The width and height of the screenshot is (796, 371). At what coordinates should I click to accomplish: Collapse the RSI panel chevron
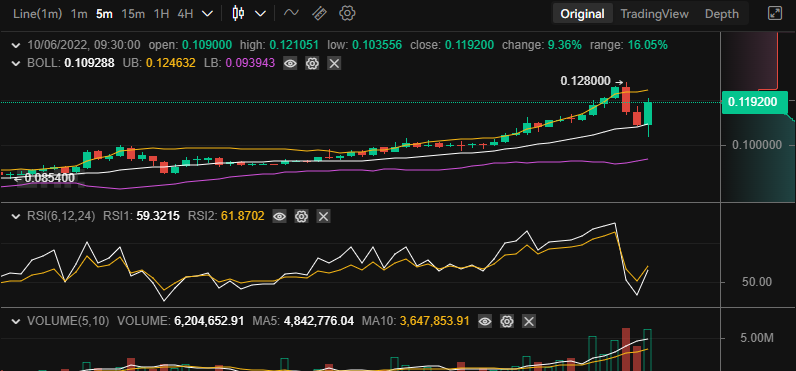pyautogui.click(x=17, y=217)
